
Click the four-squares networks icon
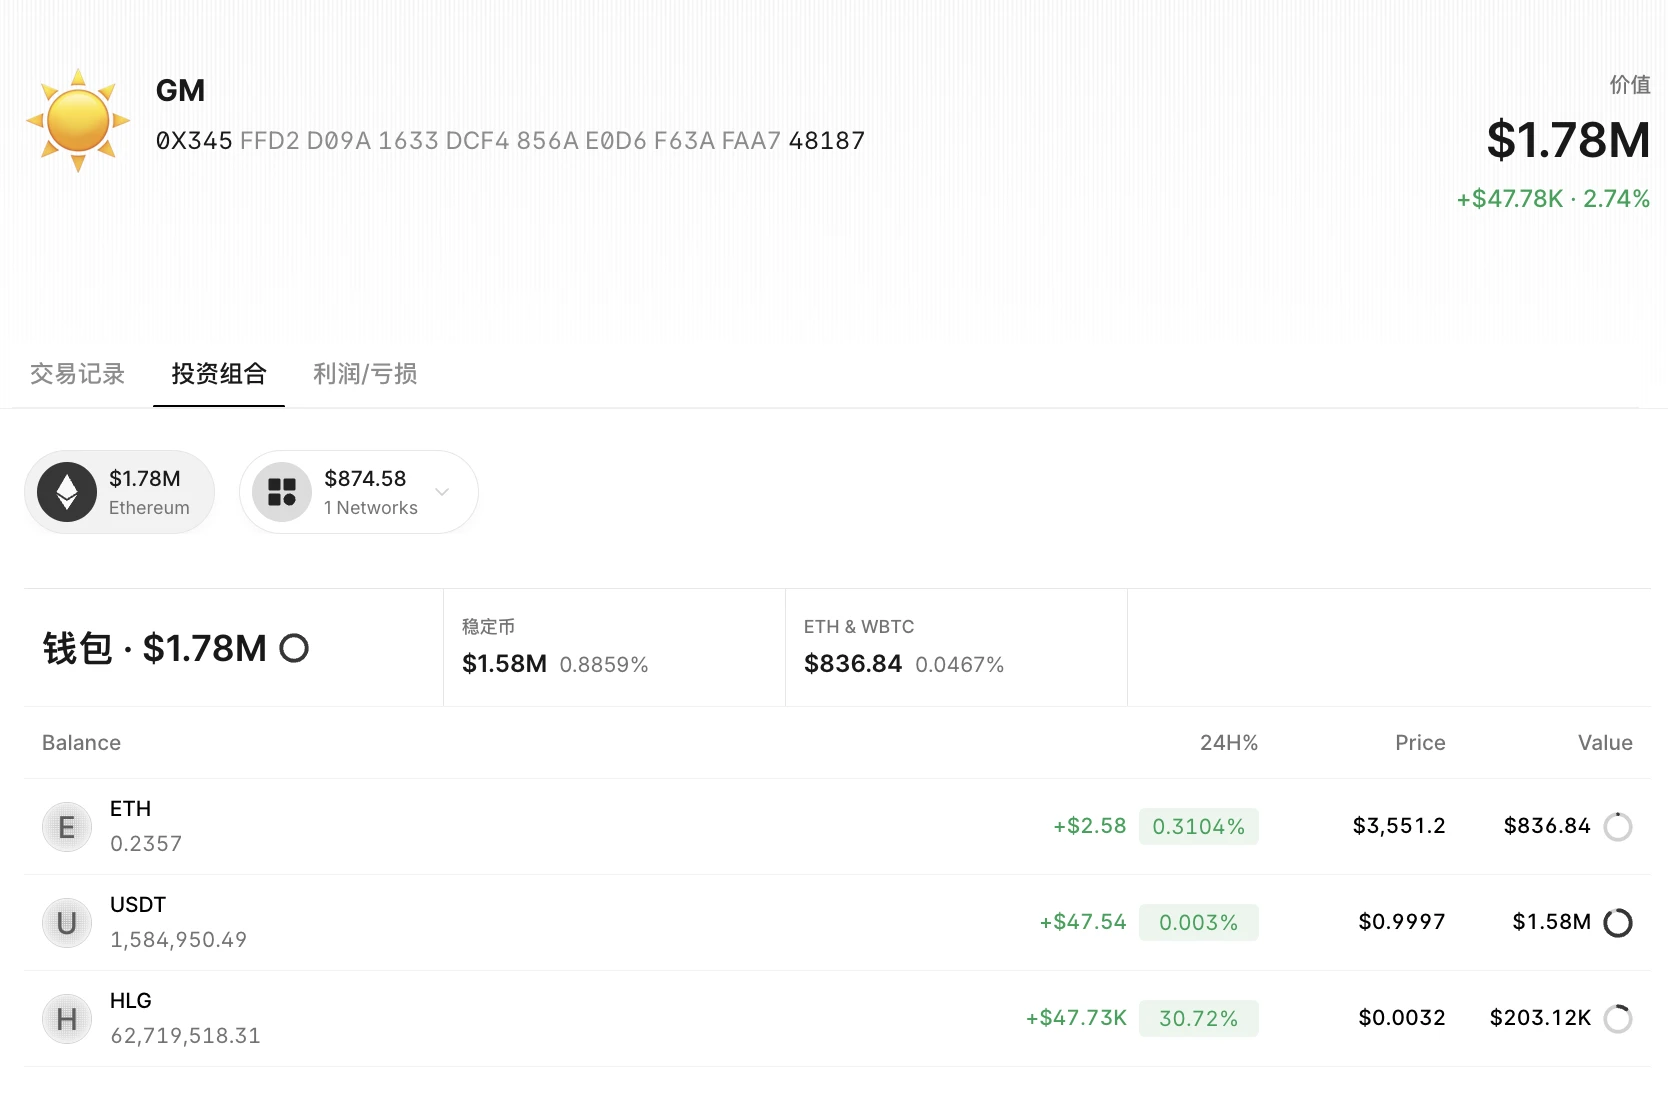pos(282,492)
